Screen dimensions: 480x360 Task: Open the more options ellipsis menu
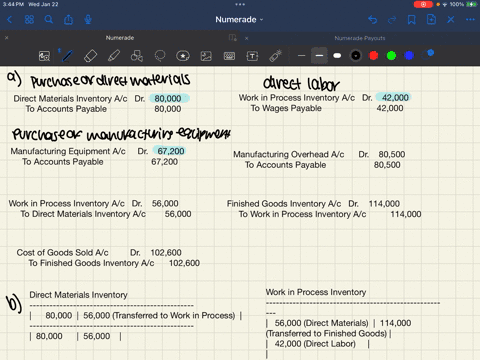click(470, 20)
